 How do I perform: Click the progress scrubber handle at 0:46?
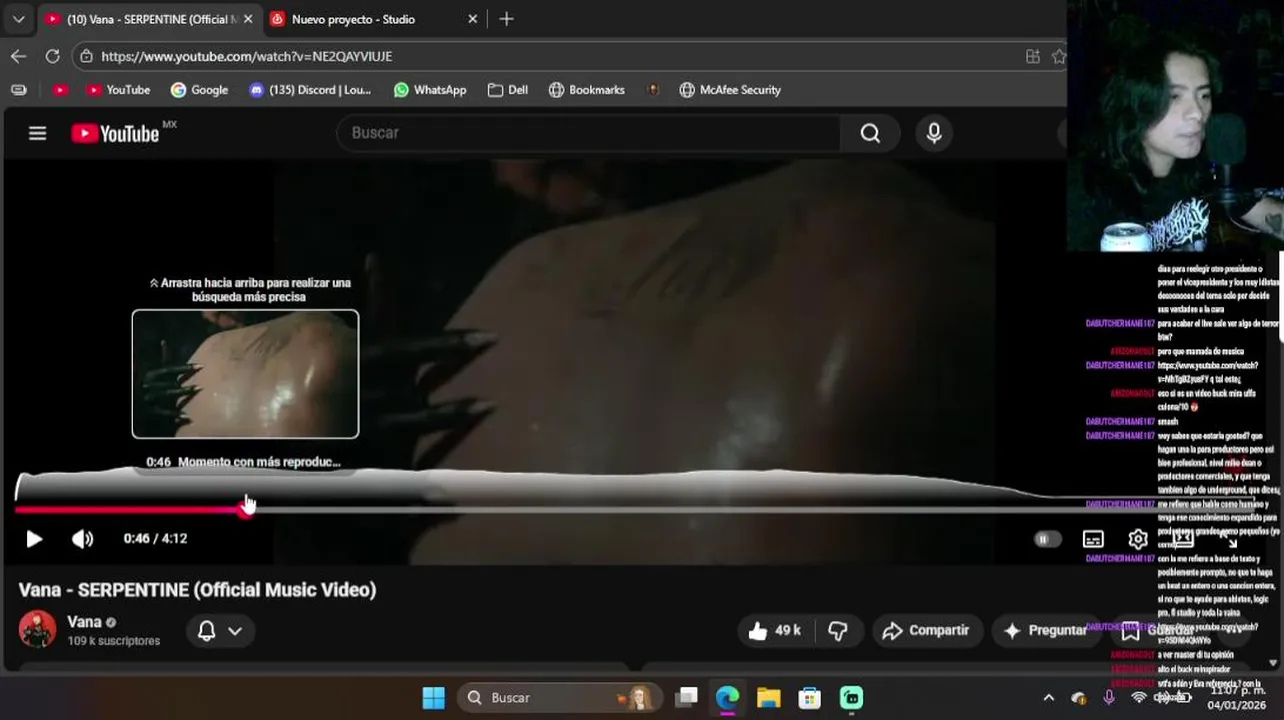(246, 509)
